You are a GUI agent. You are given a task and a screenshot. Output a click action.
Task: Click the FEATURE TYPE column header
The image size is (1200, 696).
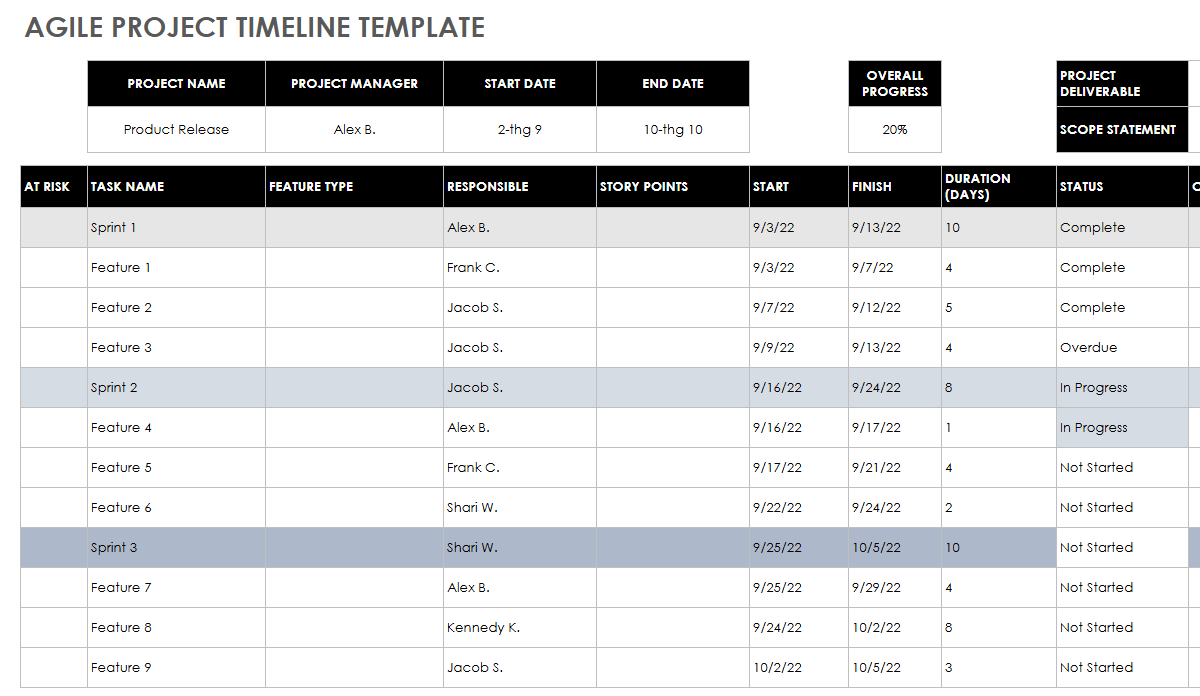[311, 187]
